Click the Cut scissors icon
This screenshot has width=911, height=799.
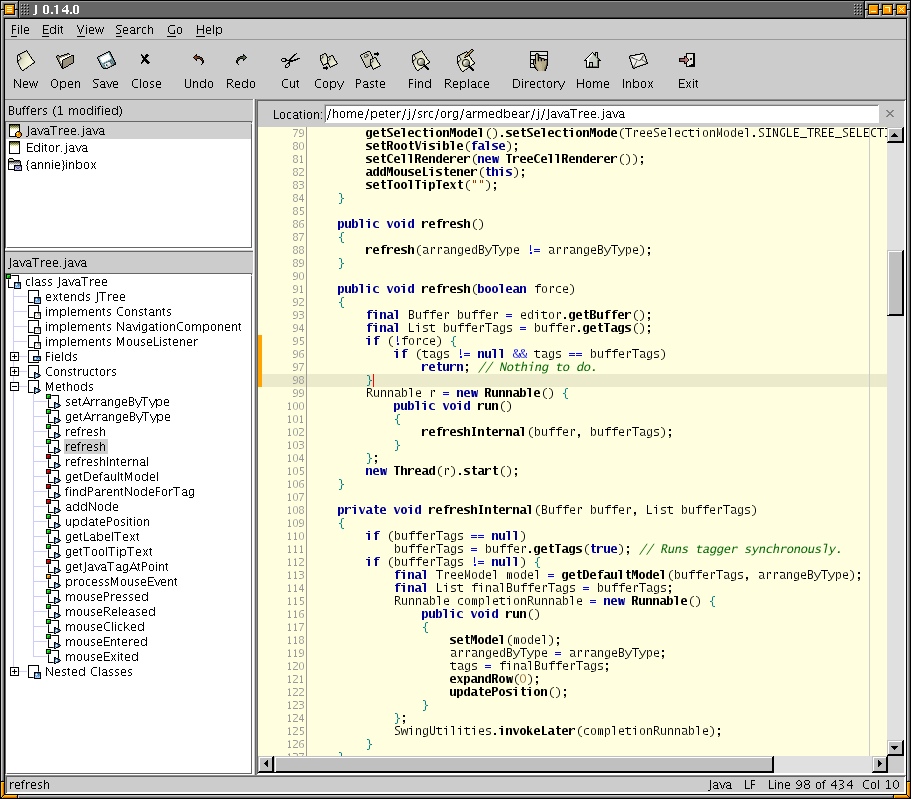click(290, 62)
